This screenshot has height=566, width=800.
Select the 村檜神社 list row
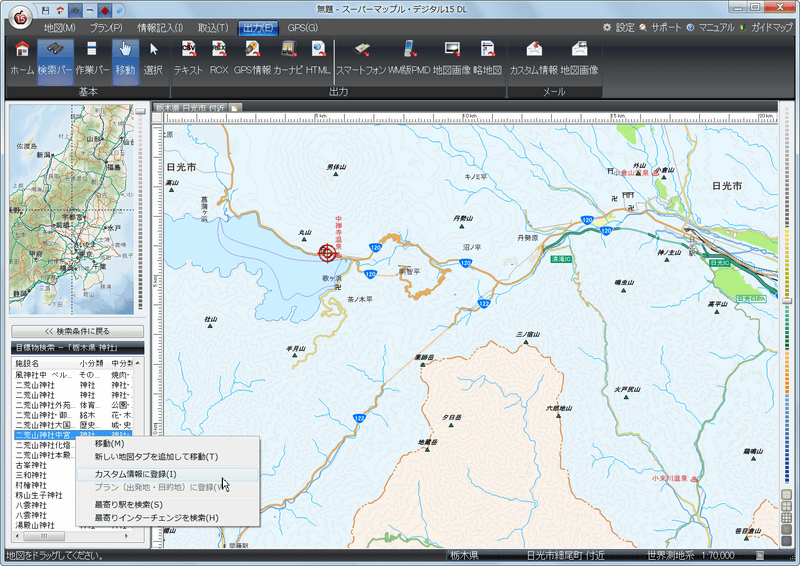[x=45, y=485]
